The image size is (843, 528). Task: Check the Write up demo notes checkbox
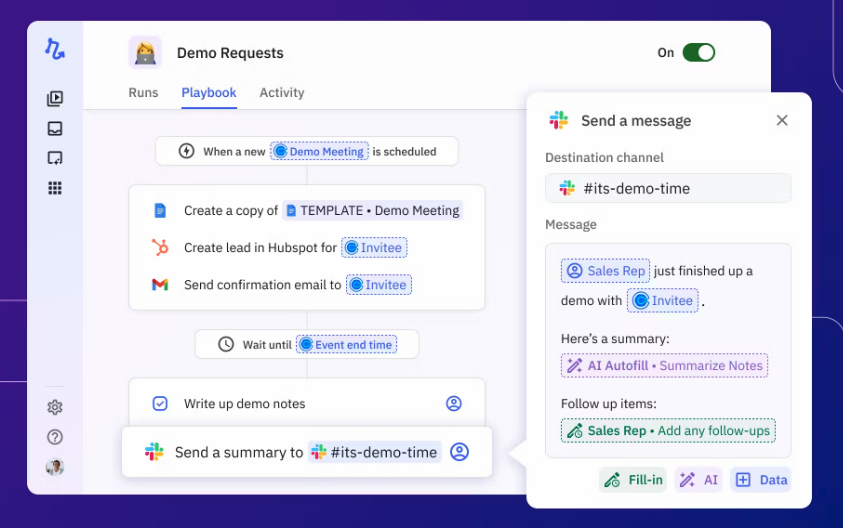coord(160,403)
